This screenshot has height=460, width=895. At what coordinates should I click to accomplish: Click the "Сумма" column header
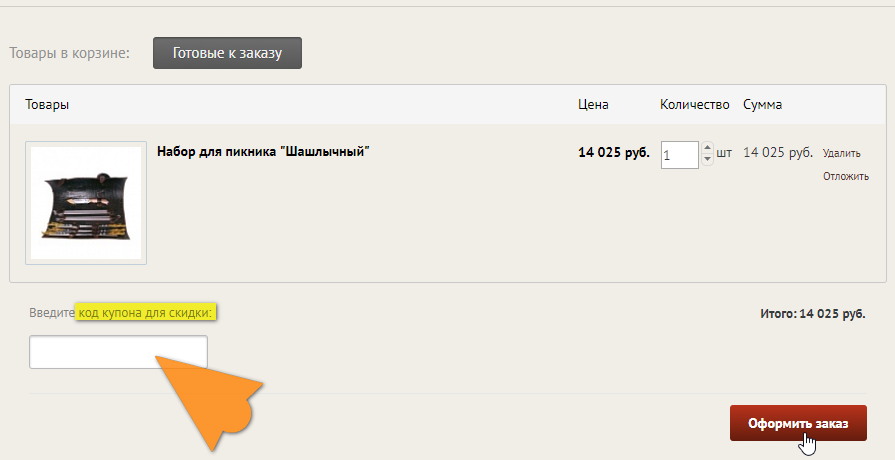tap(763, 104)
